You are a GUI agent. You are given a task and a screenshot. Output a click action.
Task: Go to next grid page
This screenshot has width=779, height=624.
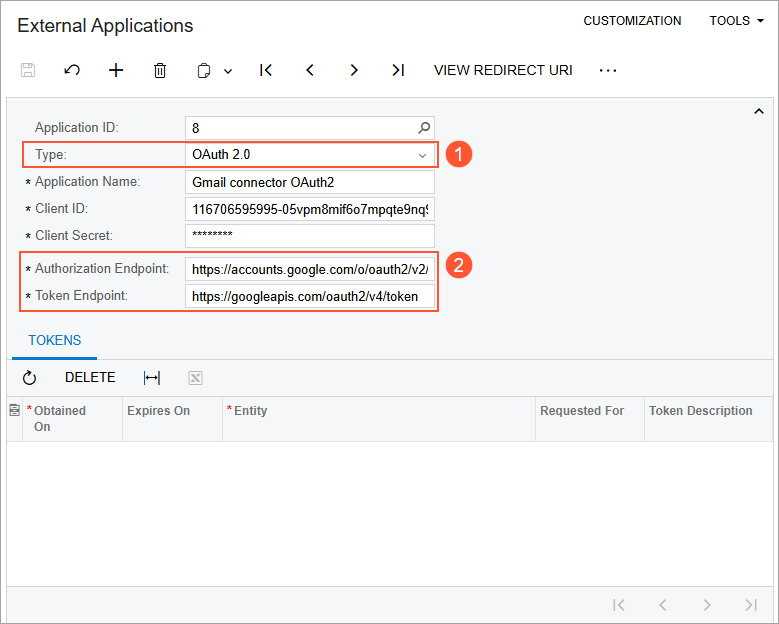tap(706, 605)
